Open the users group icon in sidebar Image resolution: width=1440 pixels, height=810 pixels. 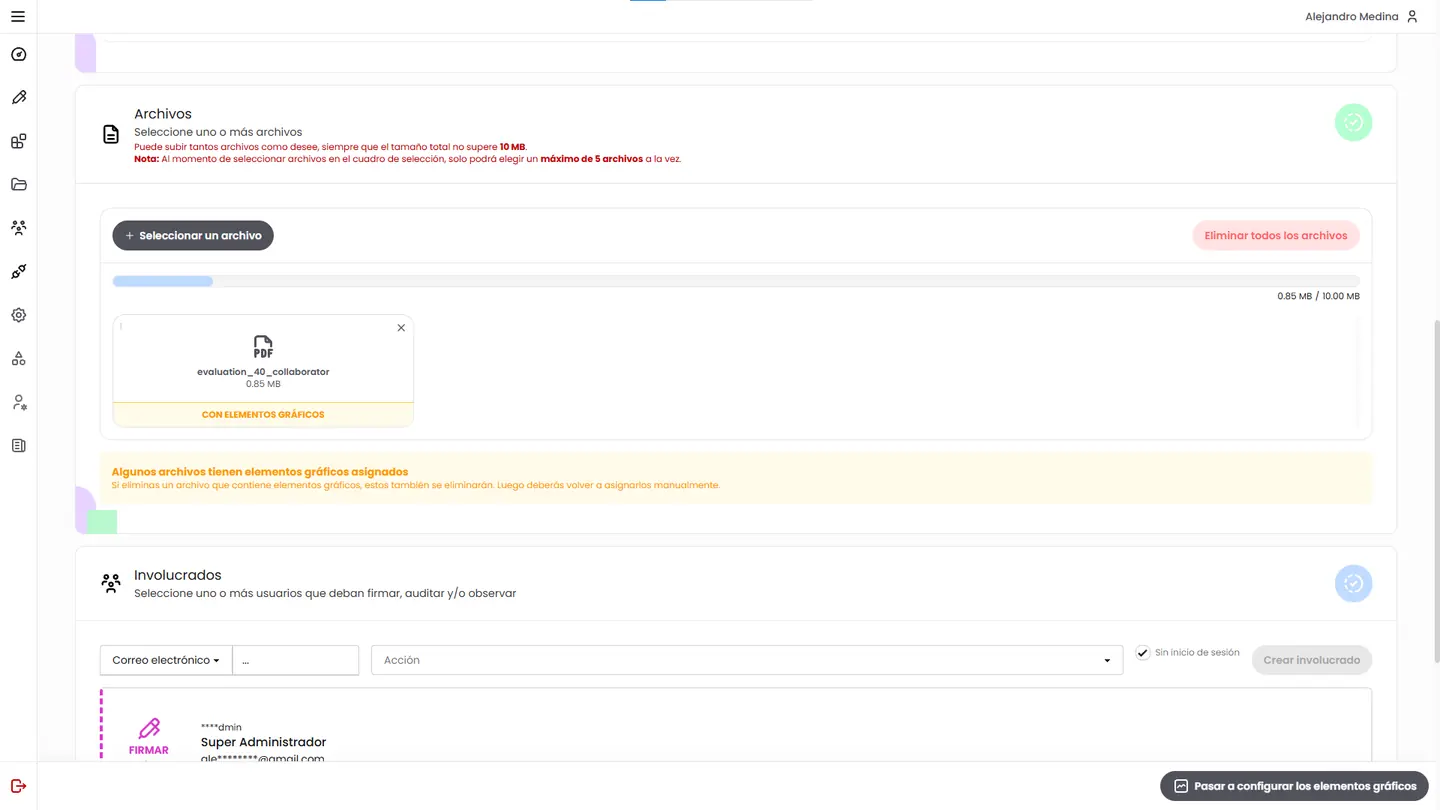[18, 228]
